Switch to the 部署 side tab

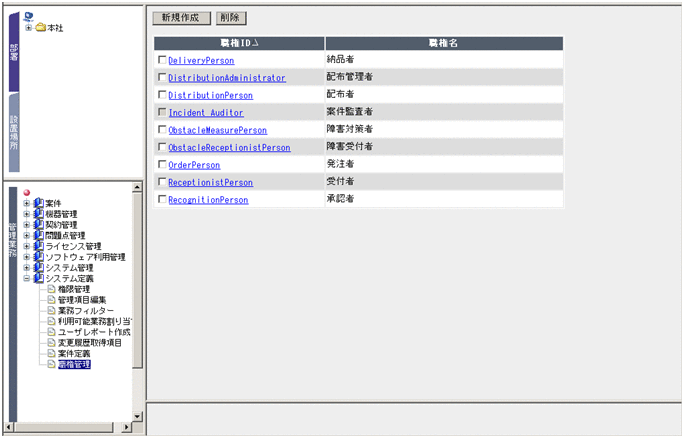click(14, 52)
